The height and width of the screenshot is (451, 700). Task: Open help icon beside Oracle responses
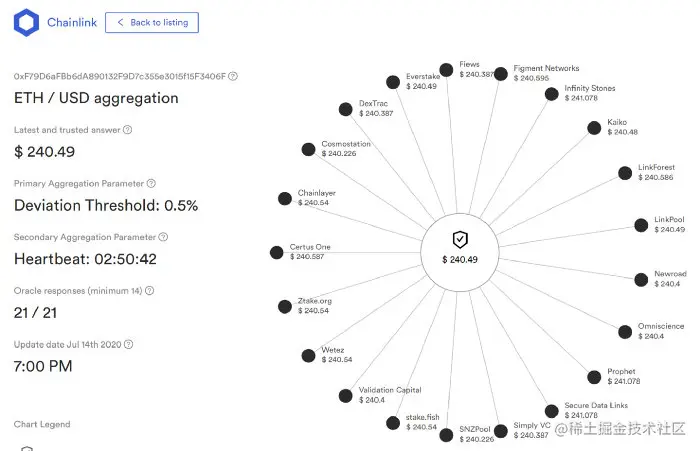pos(149,291)
